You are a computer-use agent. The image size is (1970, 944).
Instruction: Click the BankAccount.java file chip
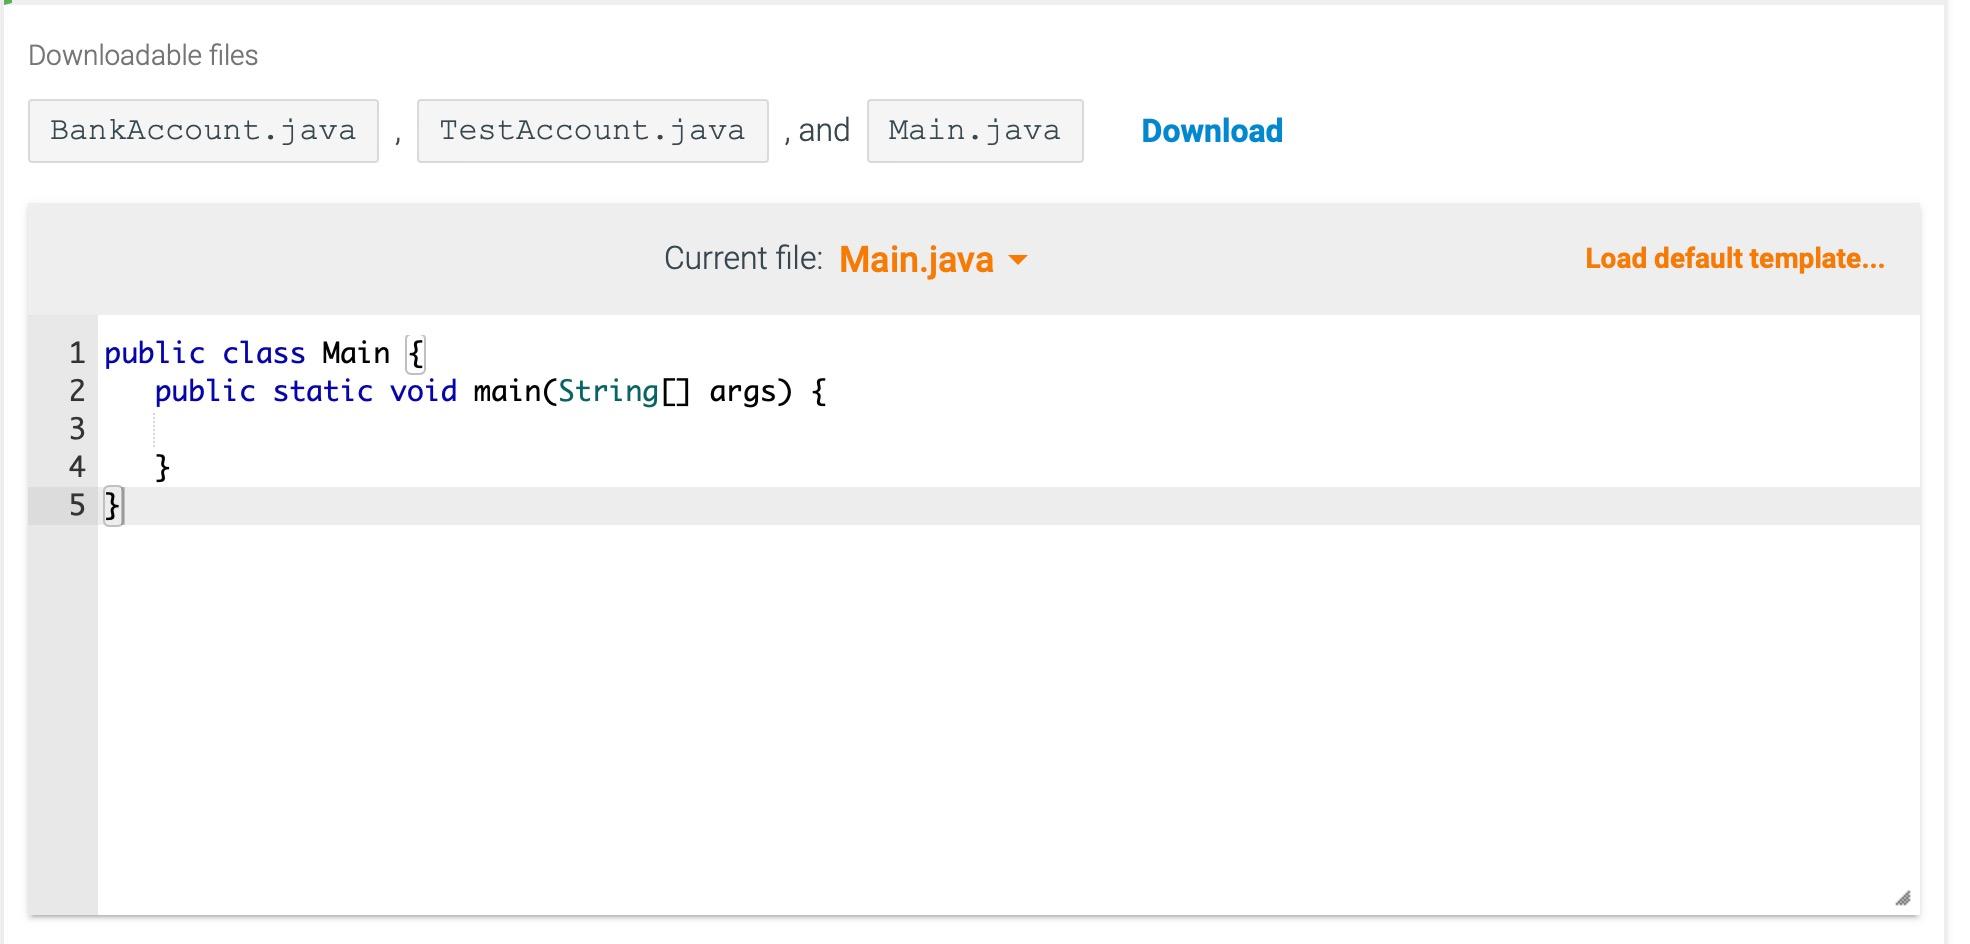tap(203, 130)
